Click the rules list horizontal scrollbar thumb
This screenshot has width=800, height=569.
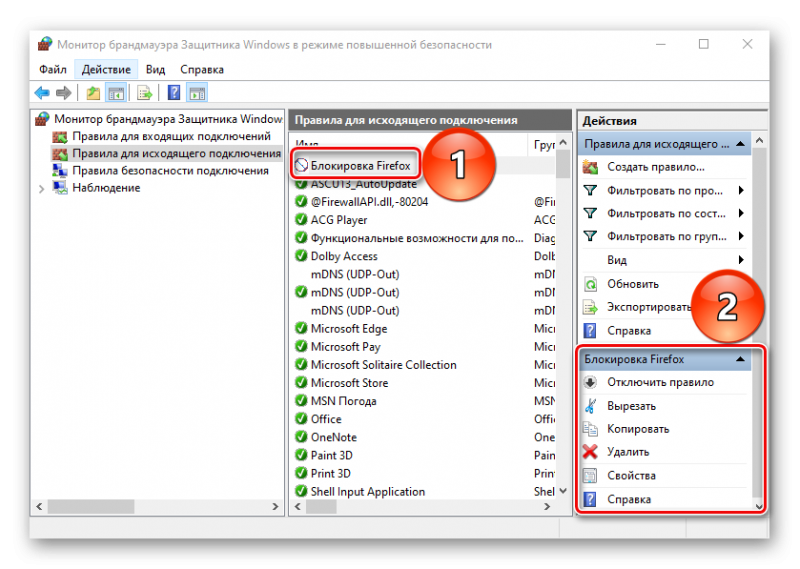[320, 506]
